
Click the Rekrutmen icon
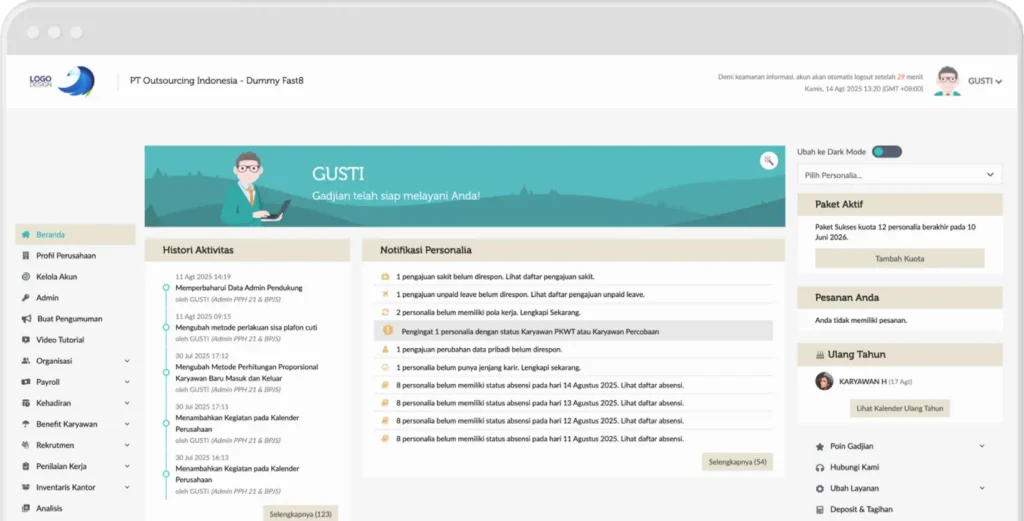26,445
